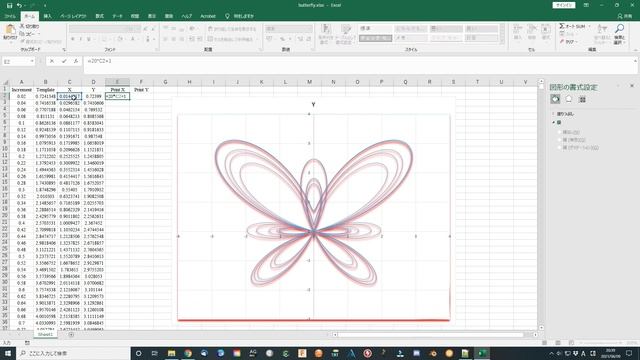Switch to the Help ribbon tab
This screenshot has width=640, height=360.
(x=187, y=16)
